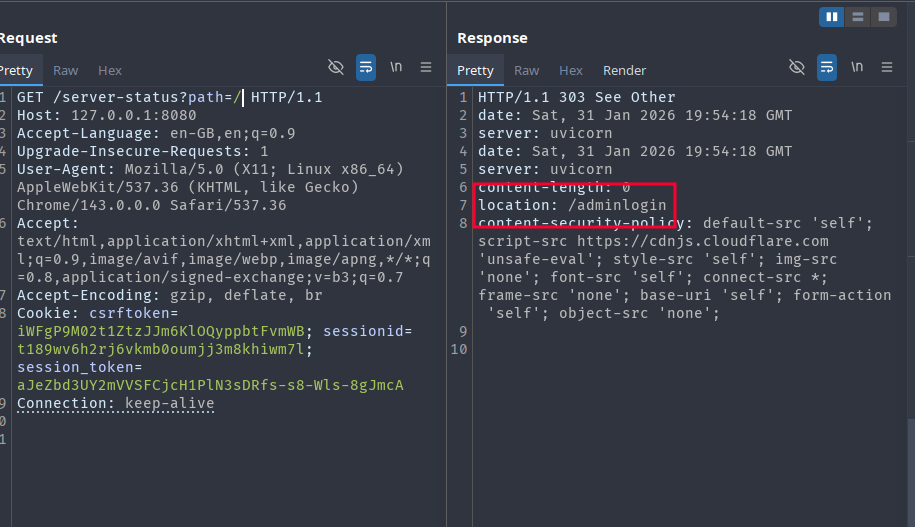This screenshot has height=527, width=915.
Task: Select the Hex tab in Response
Action: [570, 70]
